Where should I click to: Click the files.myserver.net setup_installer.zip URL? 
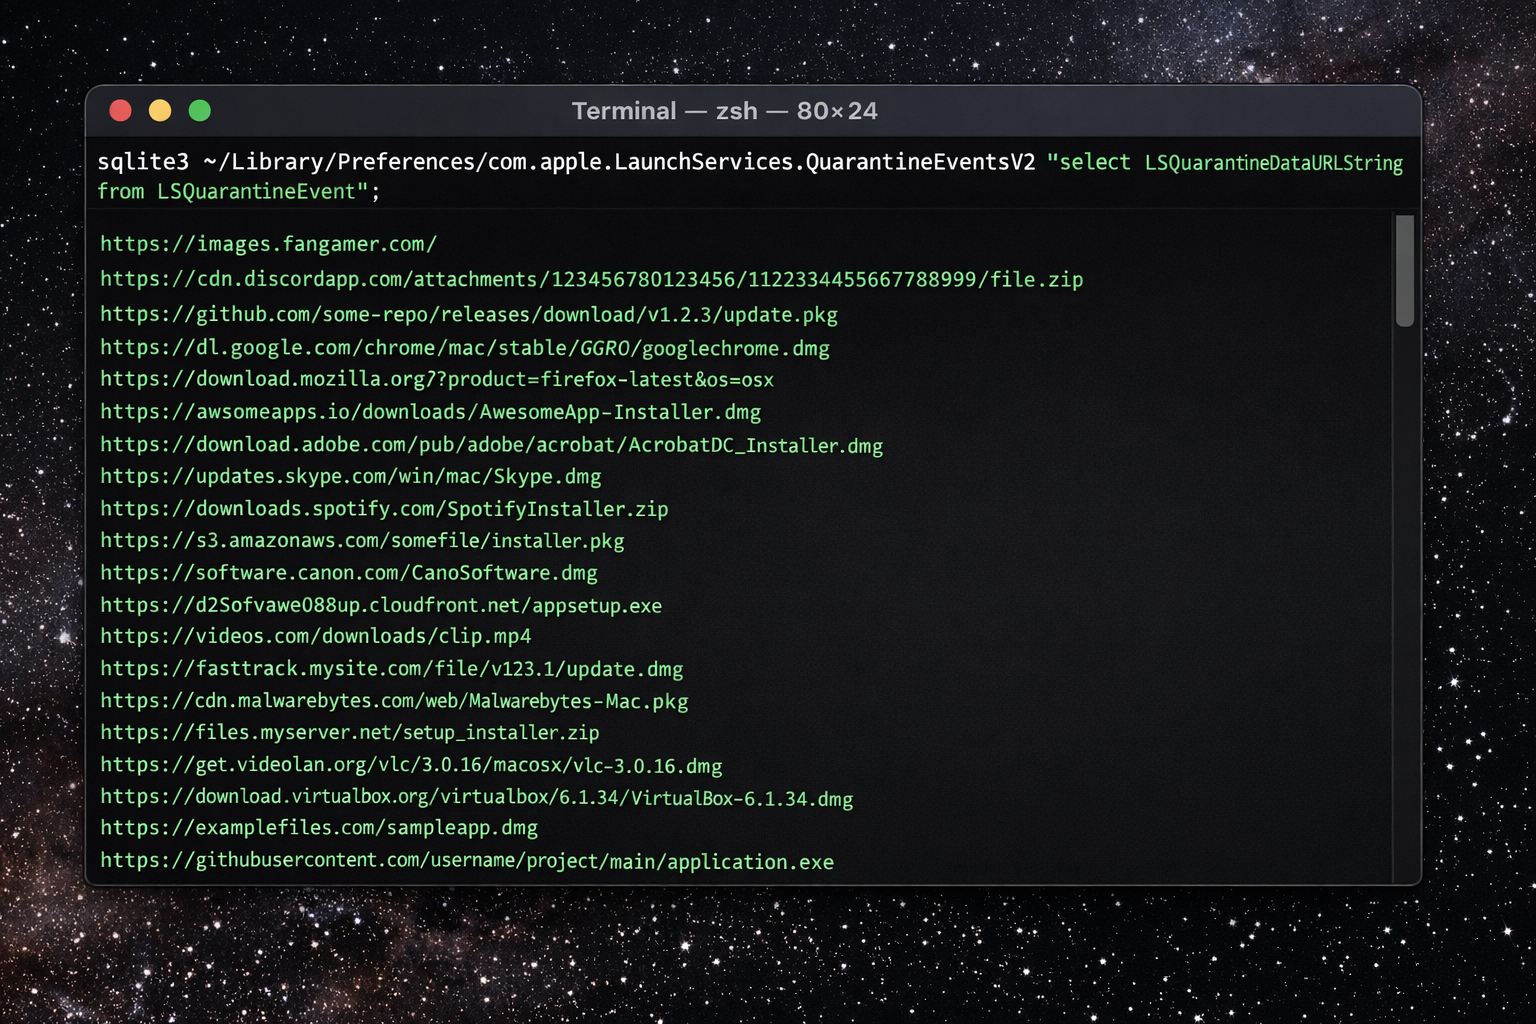click(349, 733)
